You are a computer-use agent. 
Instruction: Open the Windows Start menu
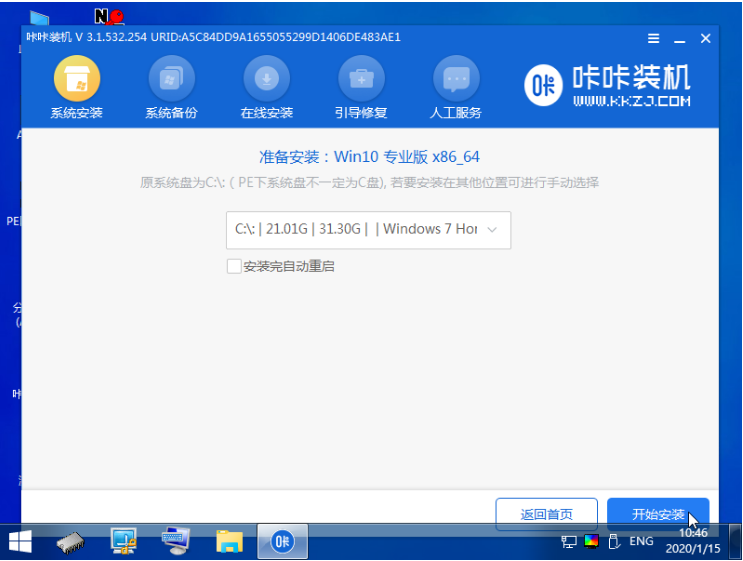click(19, 542)
